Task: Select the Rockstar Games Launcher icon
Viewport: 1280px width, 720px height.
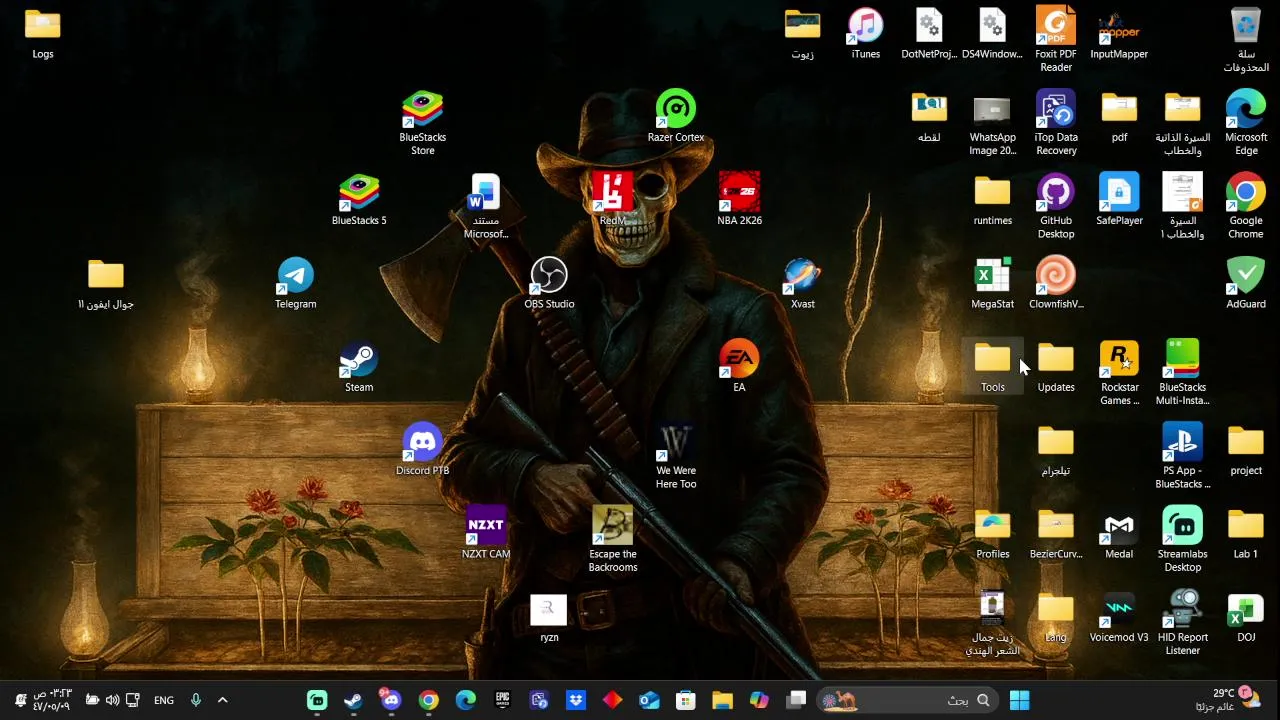Action: point(1119,374)
